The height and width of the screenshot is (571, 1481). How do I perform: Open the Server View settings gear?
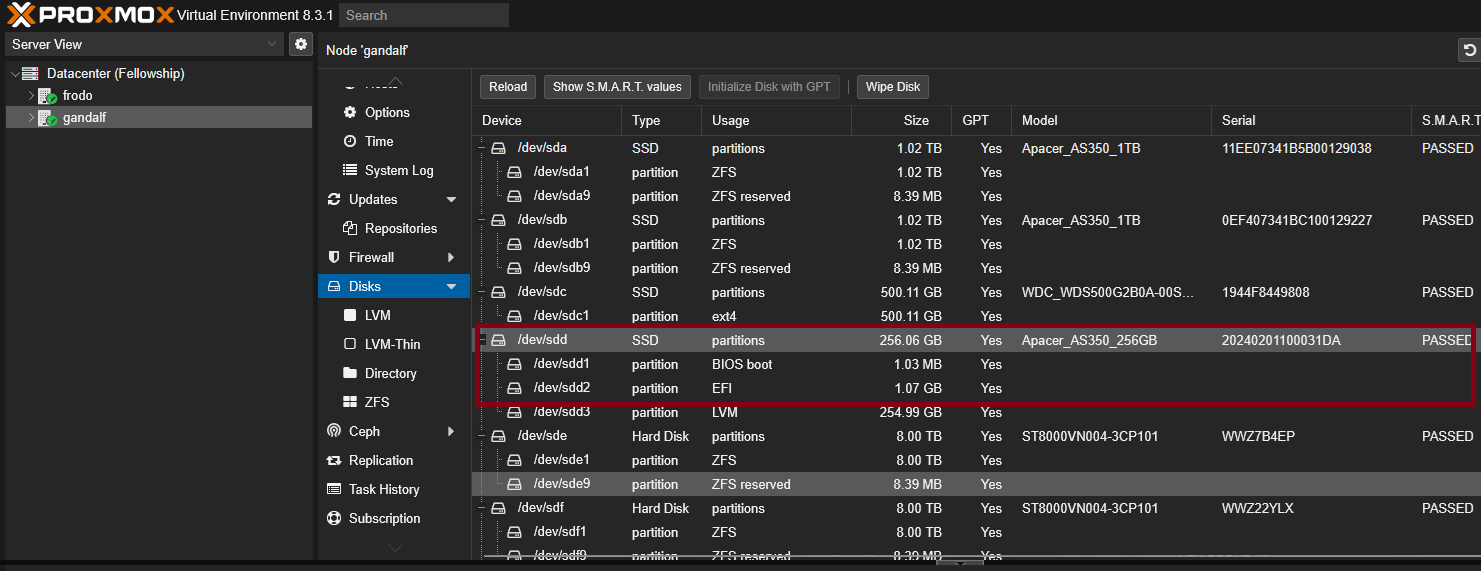300,44
